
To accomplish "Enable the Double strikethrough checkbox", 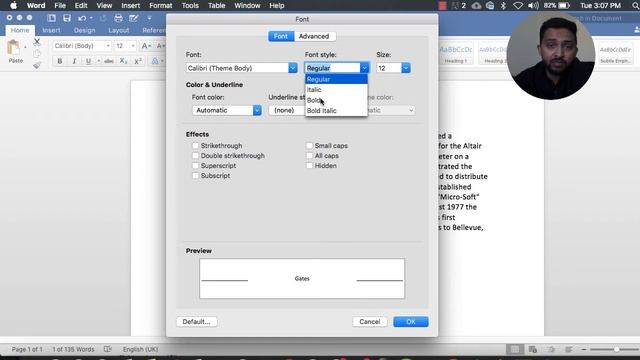I will [196, 156].
